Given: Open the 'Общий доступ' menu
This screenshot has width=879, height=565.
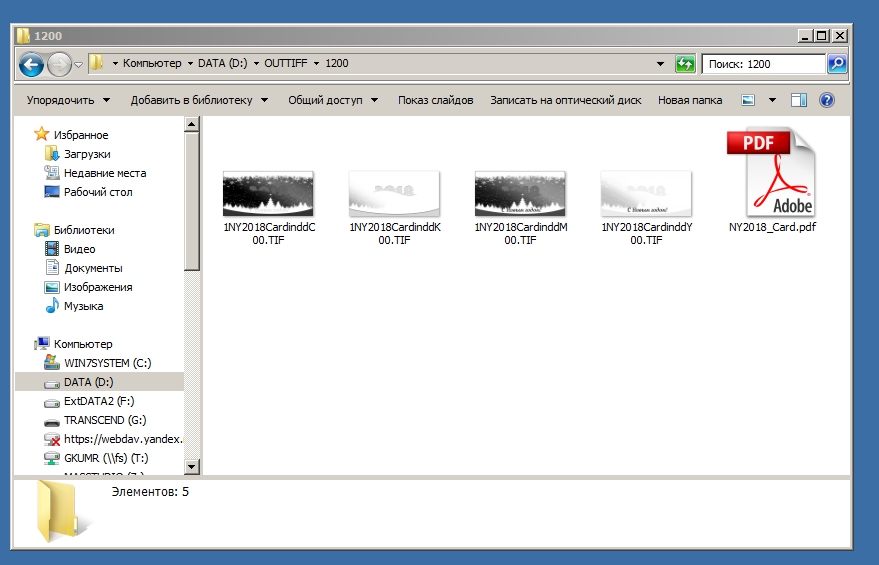Looking at the screenshot, I should 333,100.
